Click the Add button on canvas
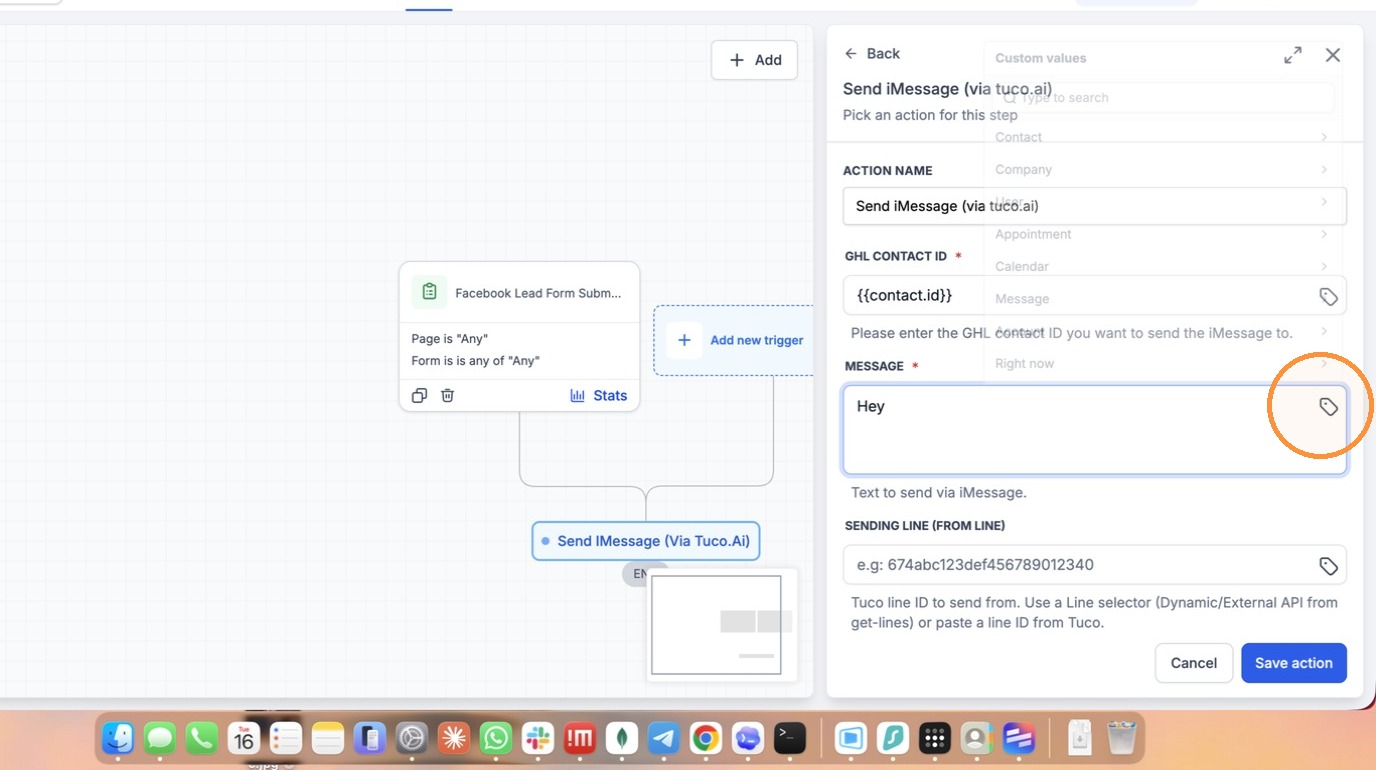Viewport: 1376px width, 770px height. tap(754, 60)
